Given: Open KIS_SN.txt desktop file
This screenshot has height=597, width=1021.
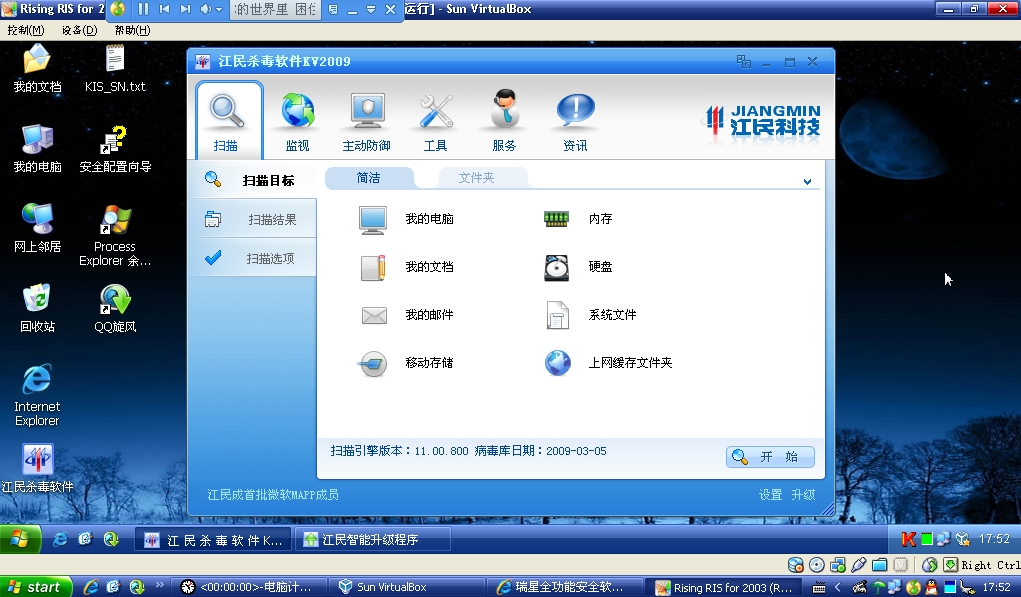Looking at the screenshot, I should (115, 68).
